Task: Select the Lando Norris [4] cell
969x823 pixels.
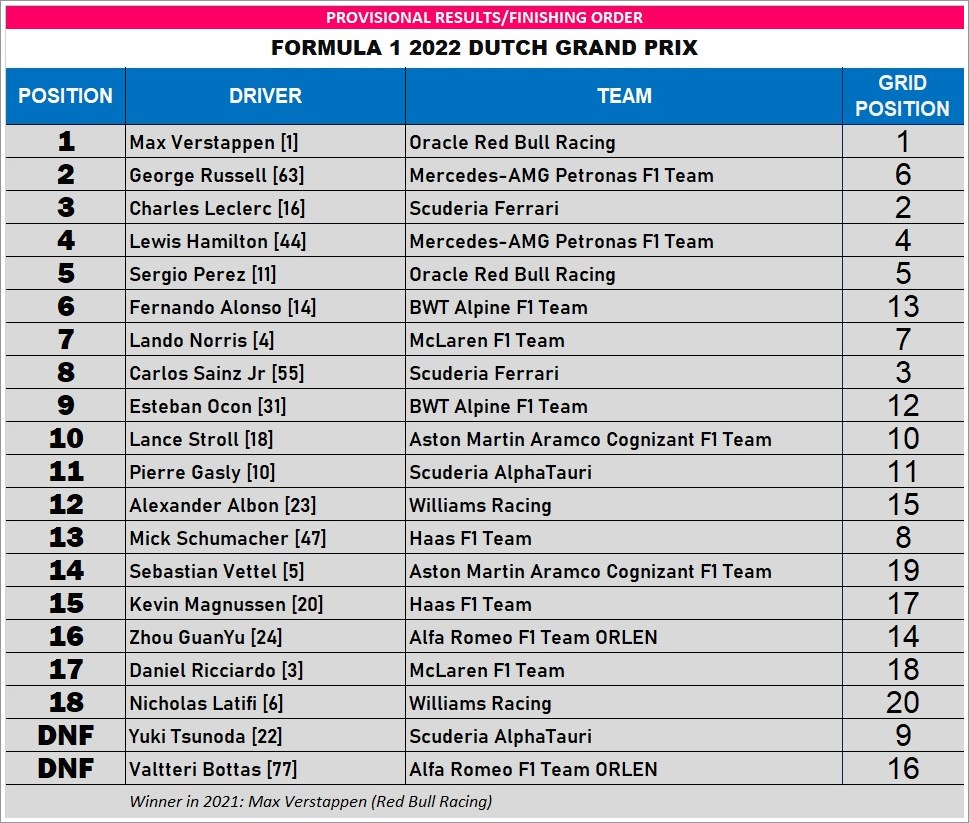Action: (265, 340)
